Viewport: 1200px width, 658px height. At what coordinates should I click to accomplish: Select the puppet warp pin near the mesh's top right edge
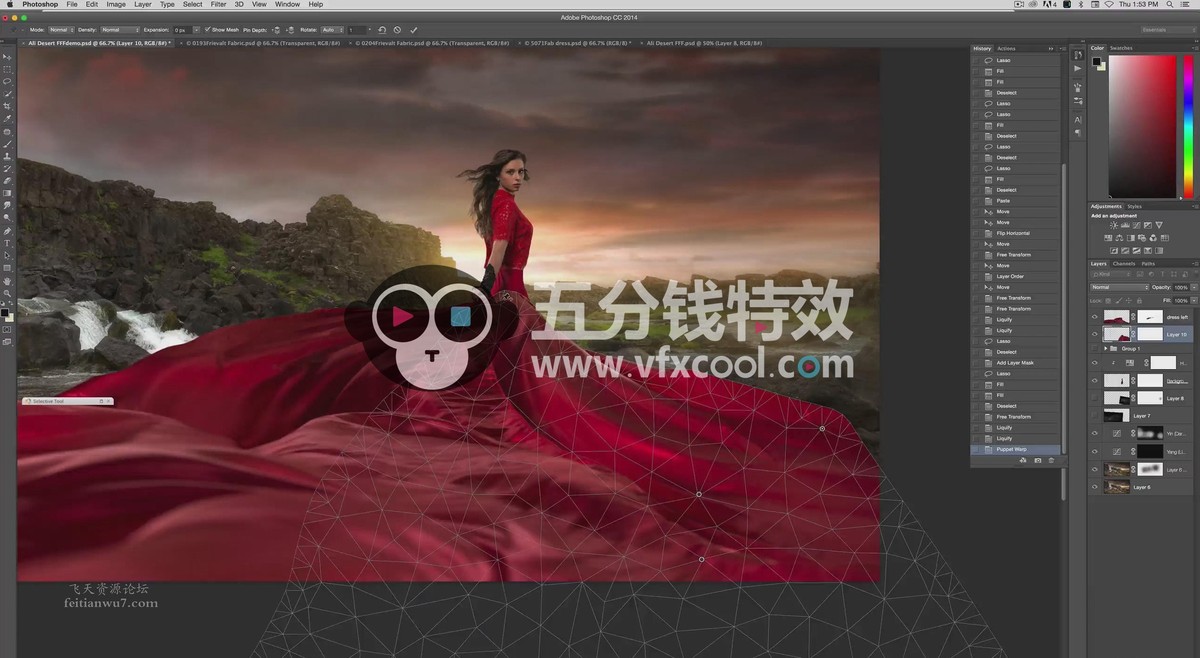(822, 428)
